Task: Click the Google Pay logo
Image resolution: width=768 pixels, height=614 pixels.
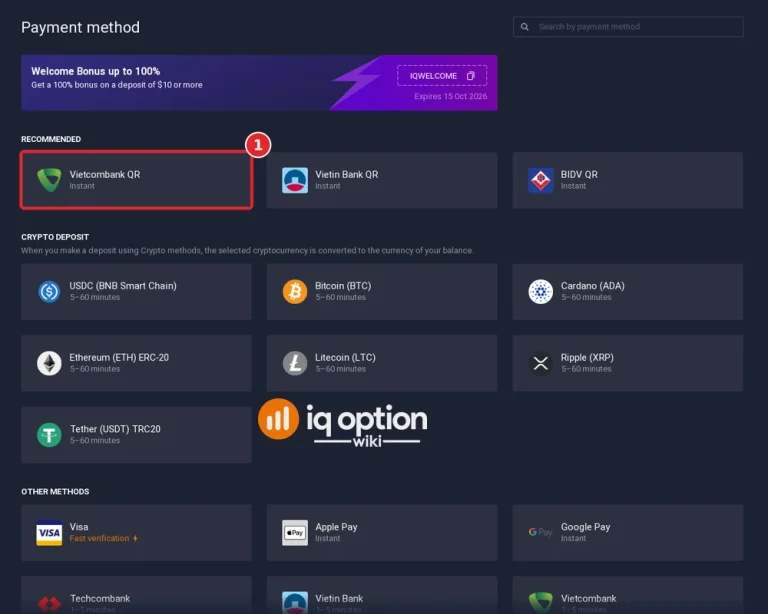Action: (x=540, y=532)
